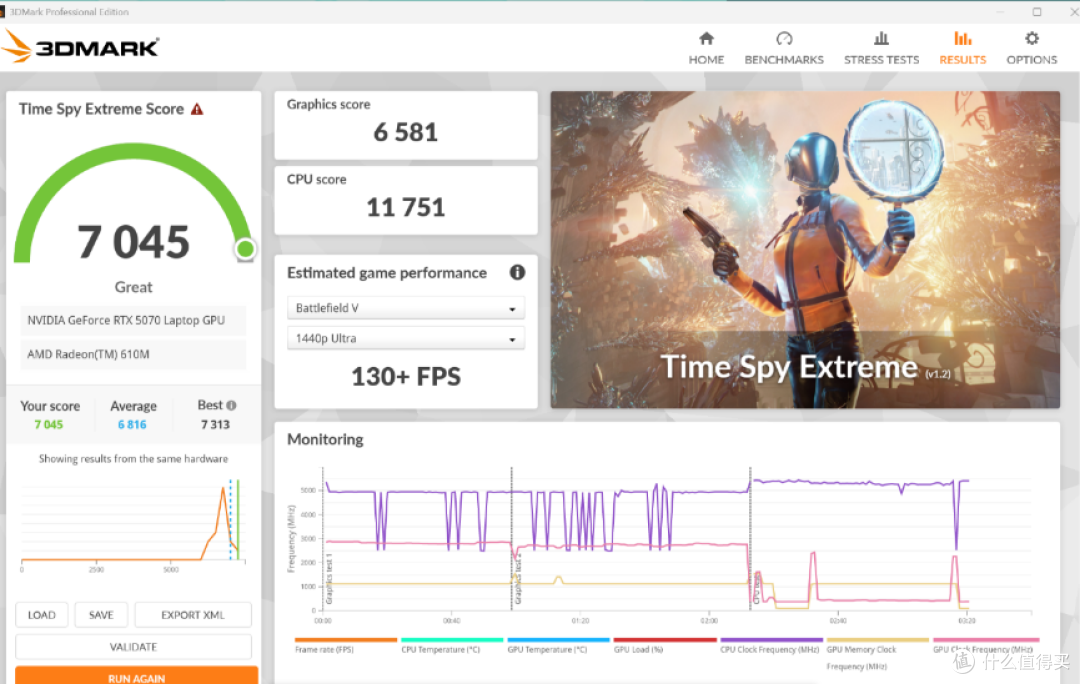Click the CPU score value 11 751
This screenshot has width=1080, height=684.
[x=406, y=207]
